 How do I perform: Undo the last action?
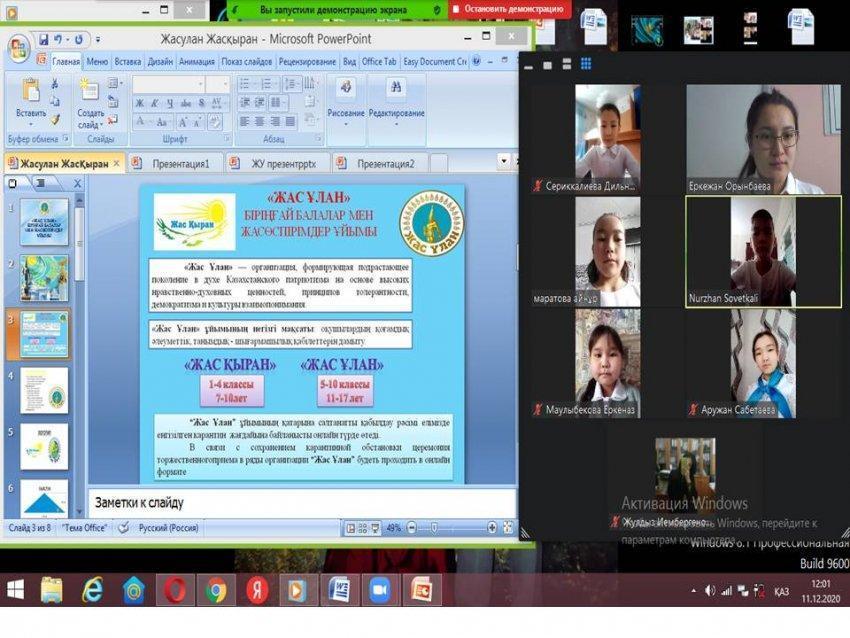tap(58, 40)
